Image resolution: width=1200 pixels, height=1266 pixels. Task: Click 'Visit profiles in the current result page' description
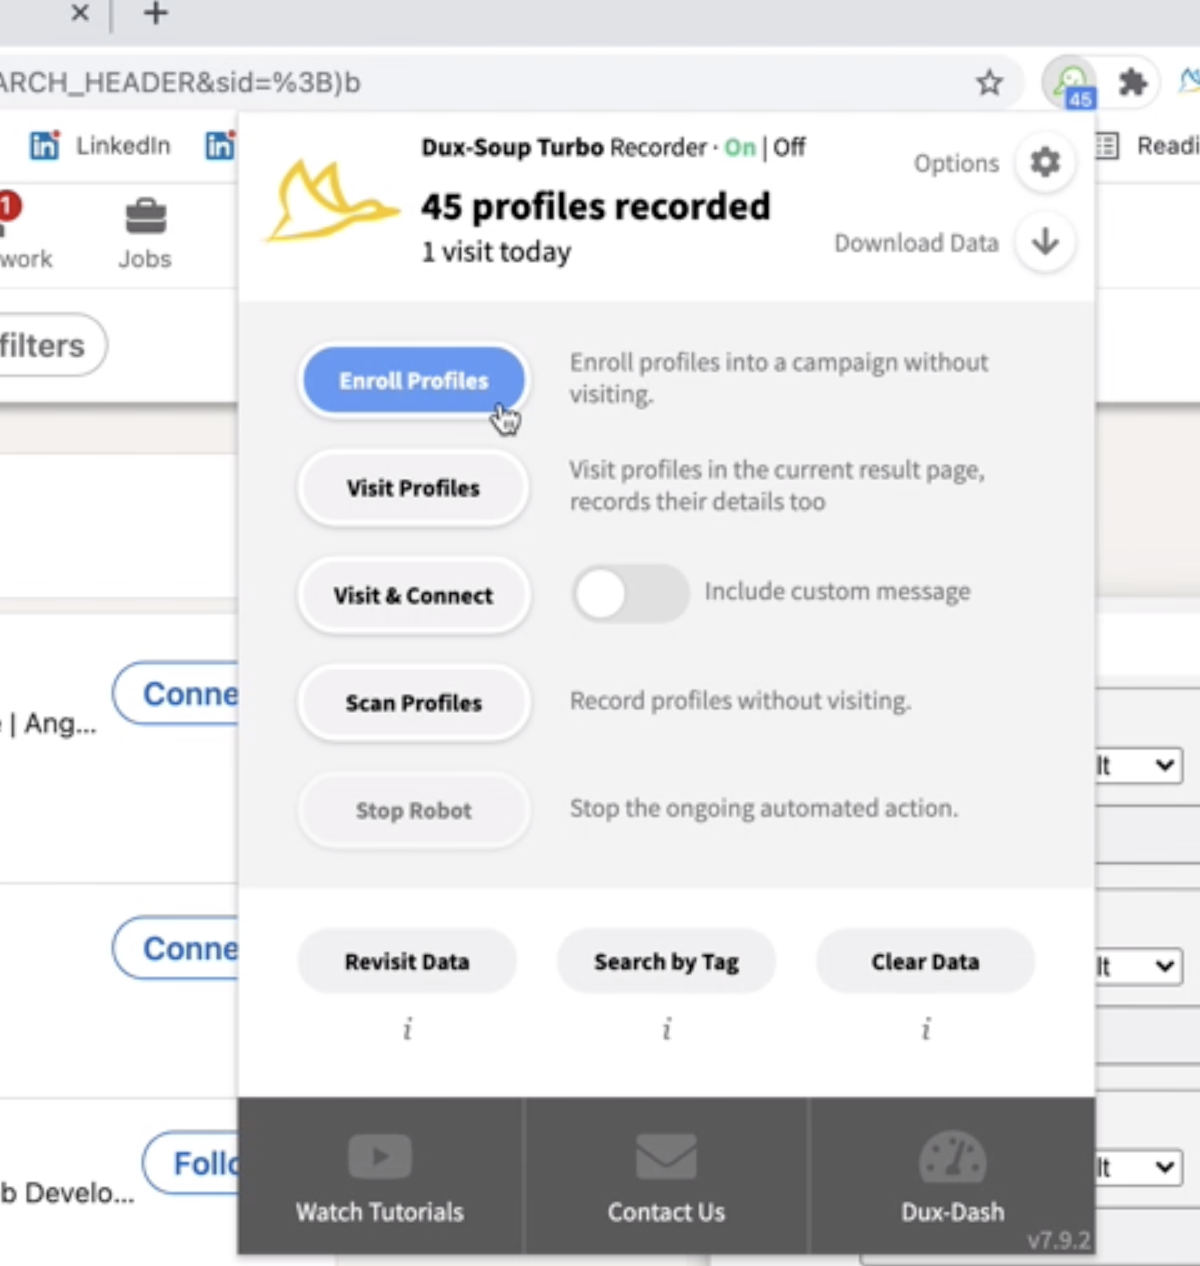(x=777, y=485)
